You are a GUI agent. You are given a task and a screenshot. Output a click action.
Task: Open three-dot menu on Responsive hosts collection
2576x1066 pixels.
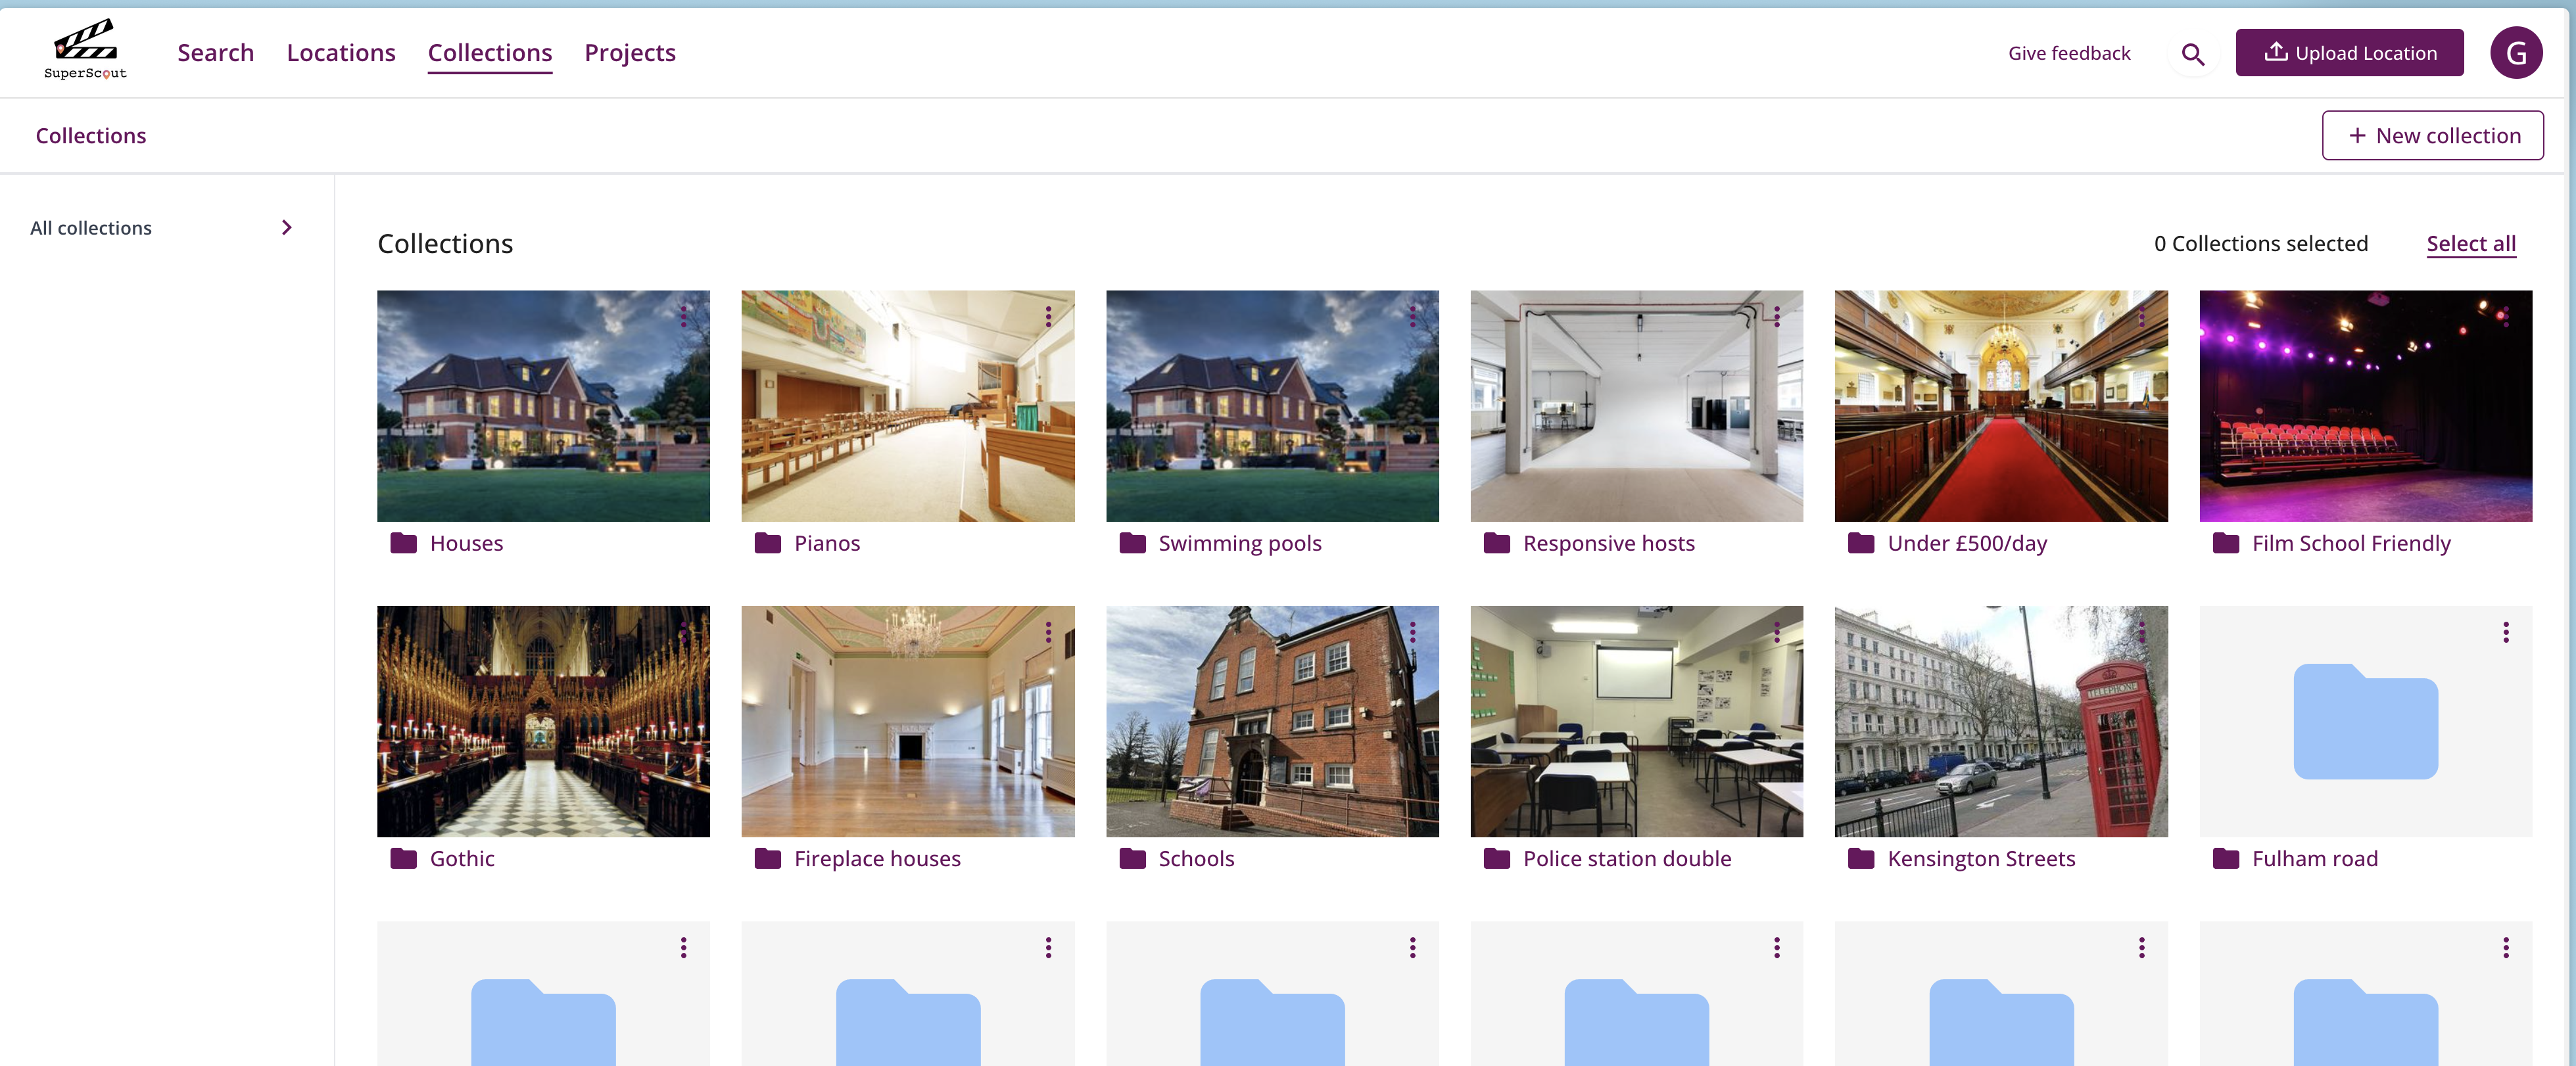pos(1777,317)
